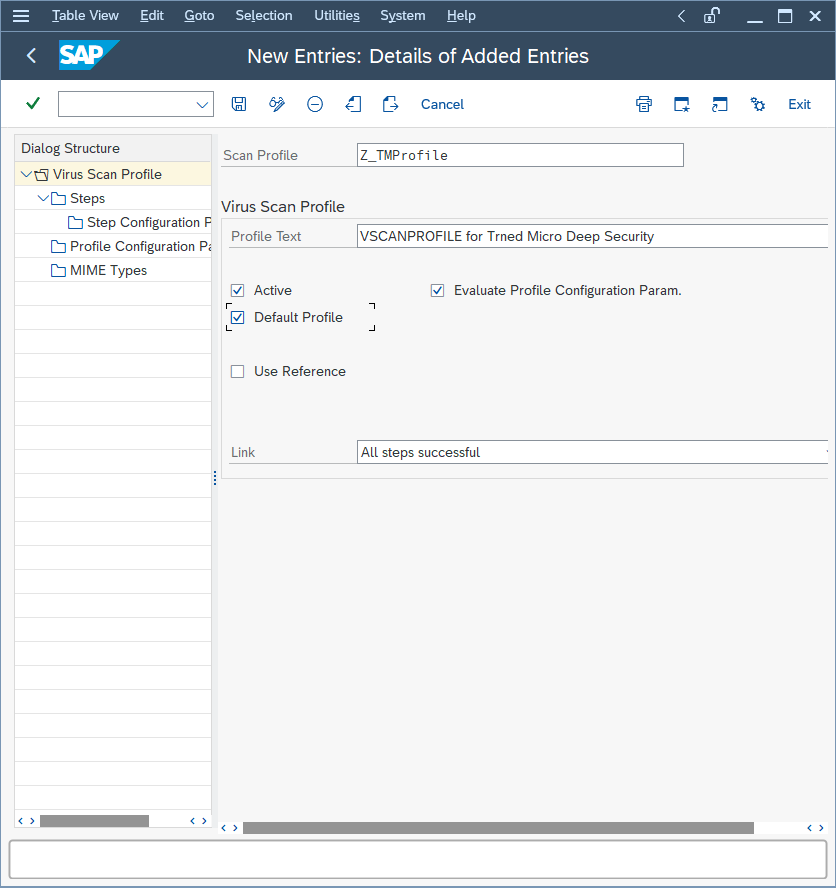The height and width of the screenshot is (888, 836).
Task: Go to the previous entry icon
Action: 352,103
